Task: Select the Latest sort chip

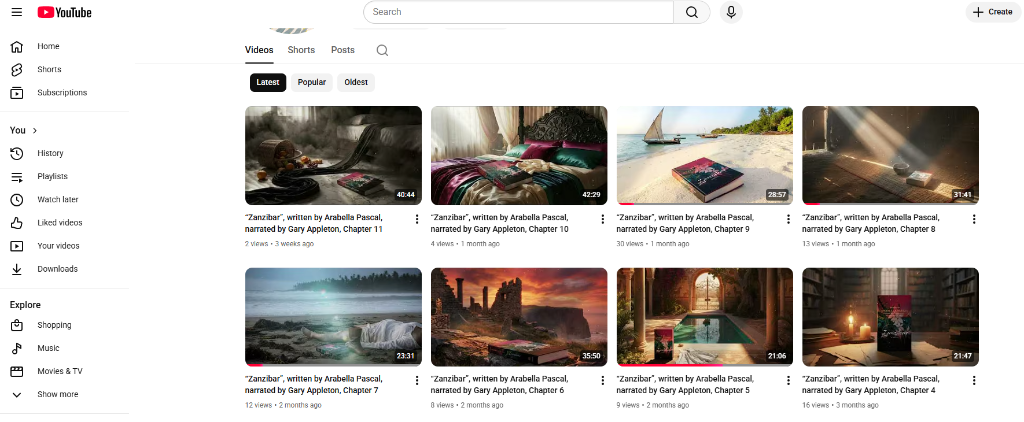Action: click(x=268, y=82)
